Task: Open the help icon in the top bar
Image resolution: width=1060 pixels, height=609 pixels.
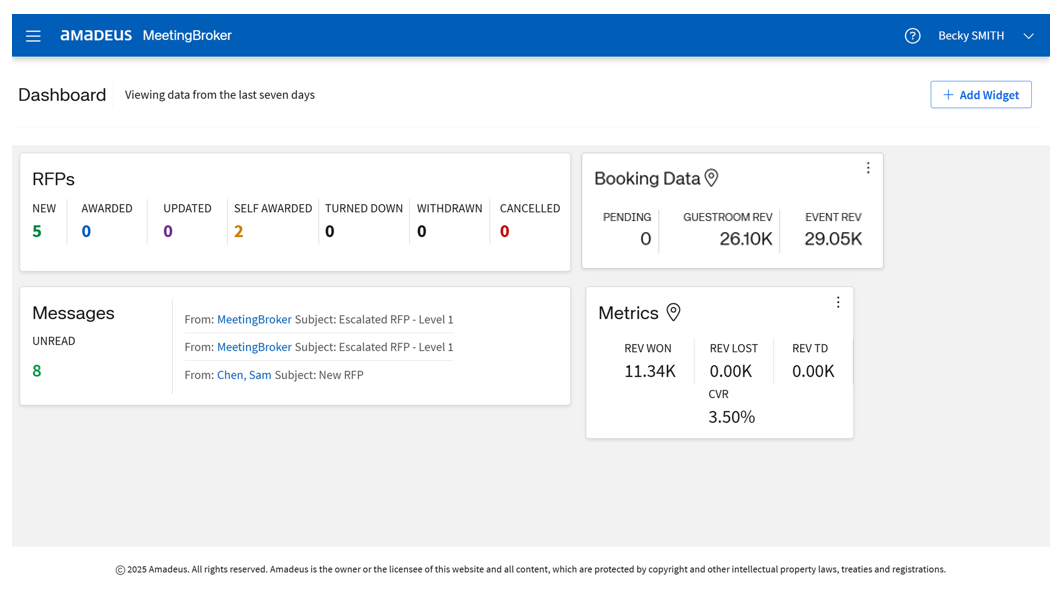Action: coord(912,35)
